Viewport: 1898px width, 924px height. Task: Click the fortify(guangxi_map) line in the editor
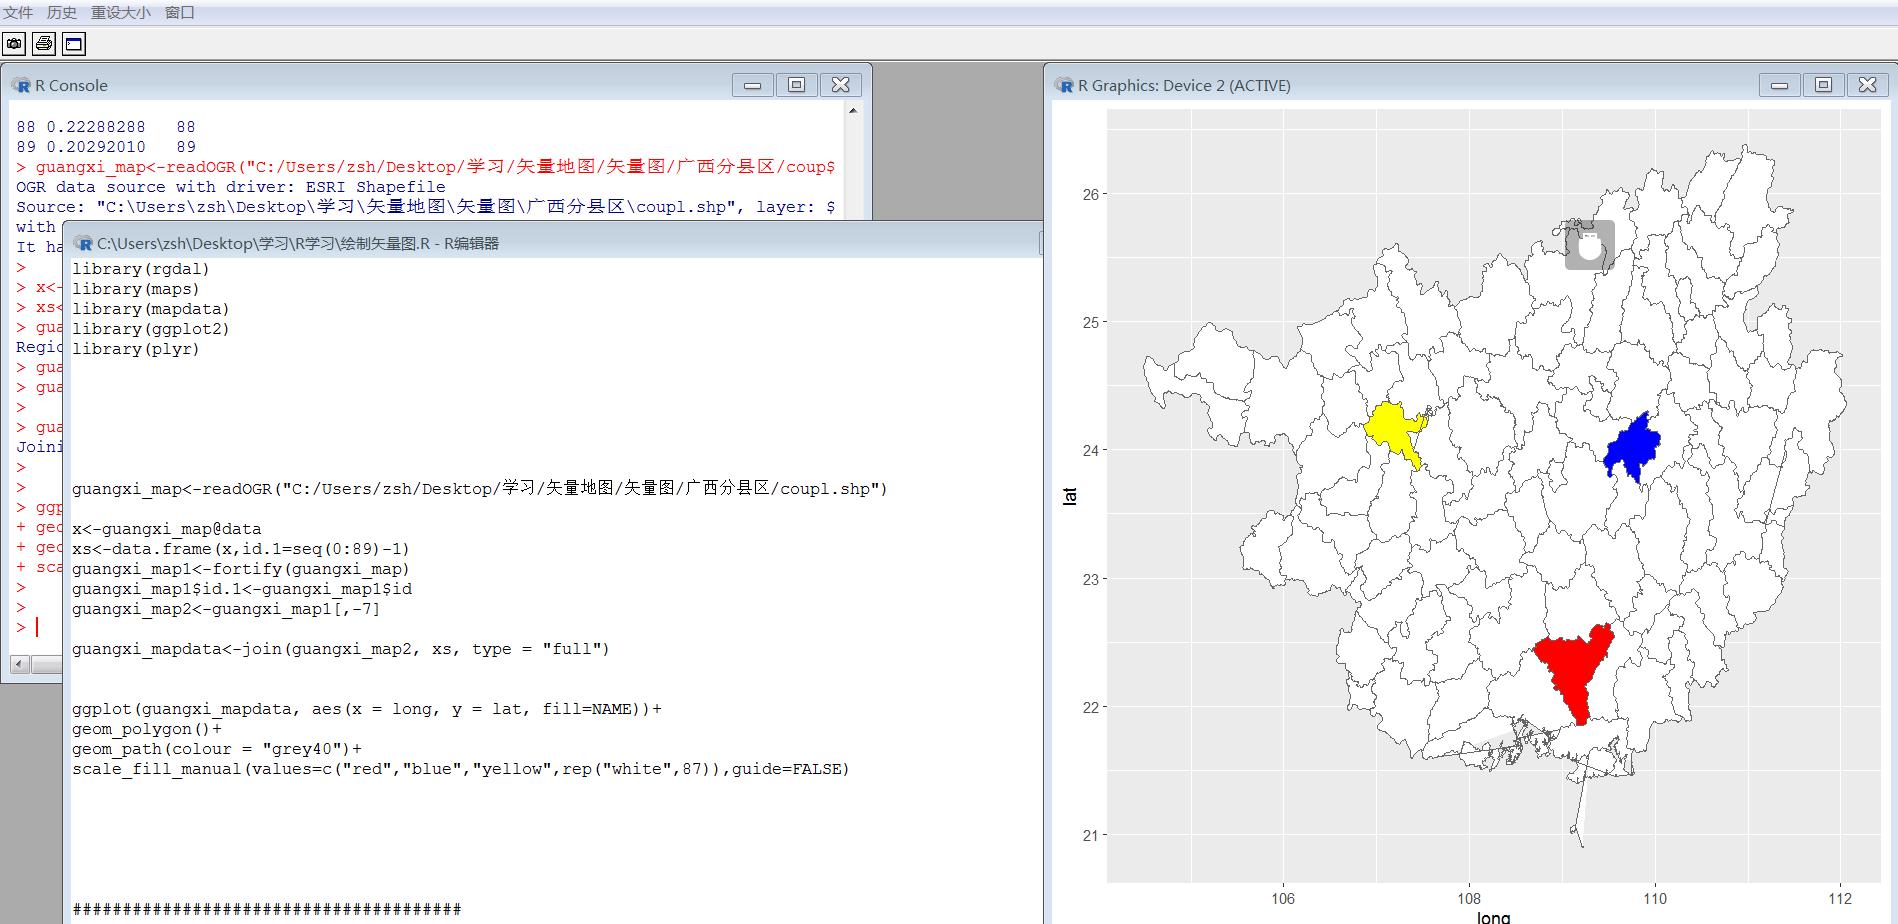coord(241,569)
